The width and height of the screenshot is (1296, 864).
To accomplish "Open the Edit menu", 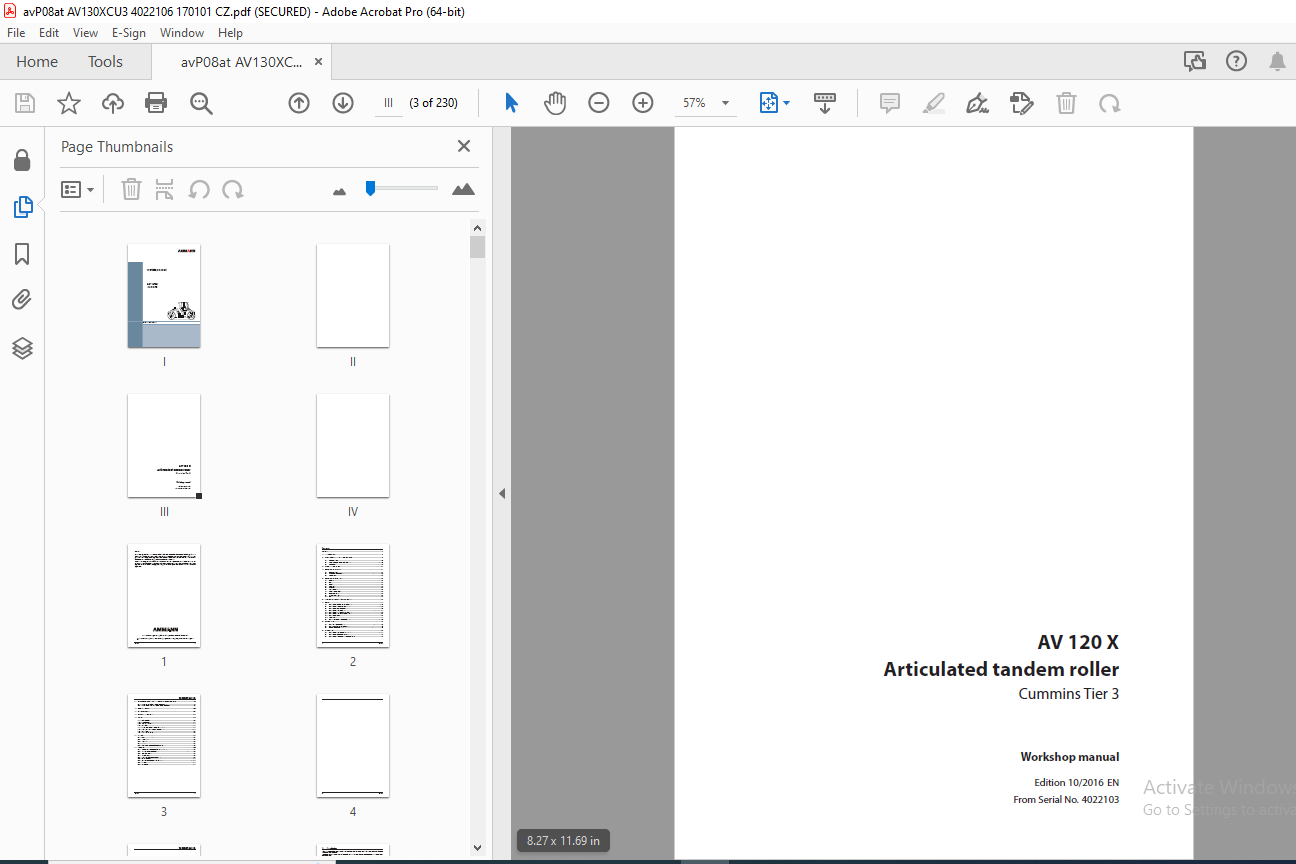I will click(x=49, y=33).
